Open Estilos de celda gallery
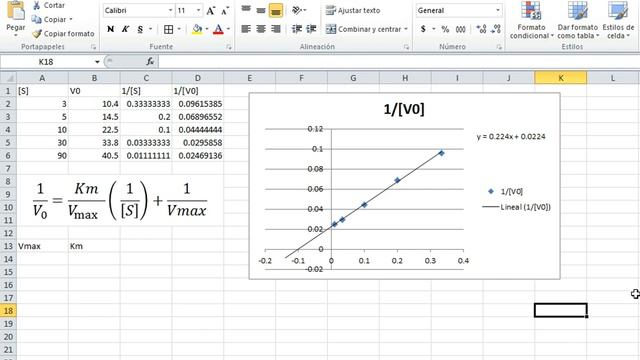Viewport: 640px width, 360px height. click(x=618, y=20)
